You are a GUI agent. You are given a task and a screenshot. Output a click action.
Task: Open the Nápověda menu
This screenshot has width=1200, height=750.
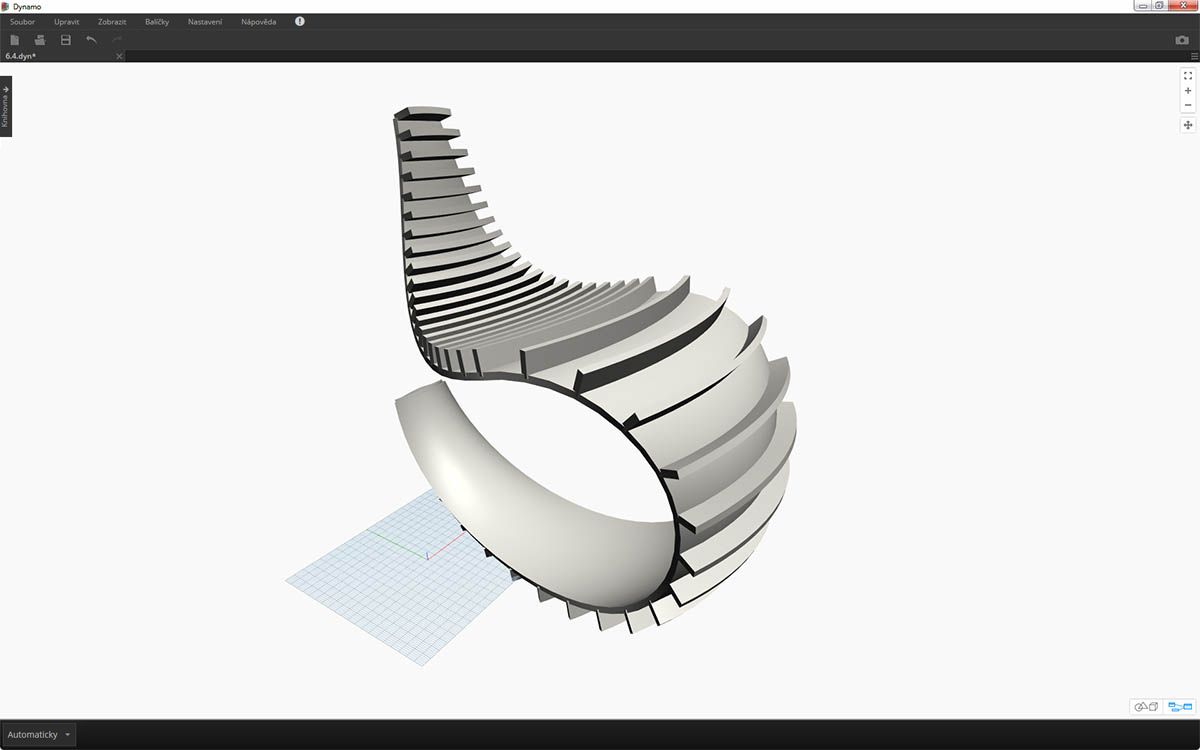(259, 21)
